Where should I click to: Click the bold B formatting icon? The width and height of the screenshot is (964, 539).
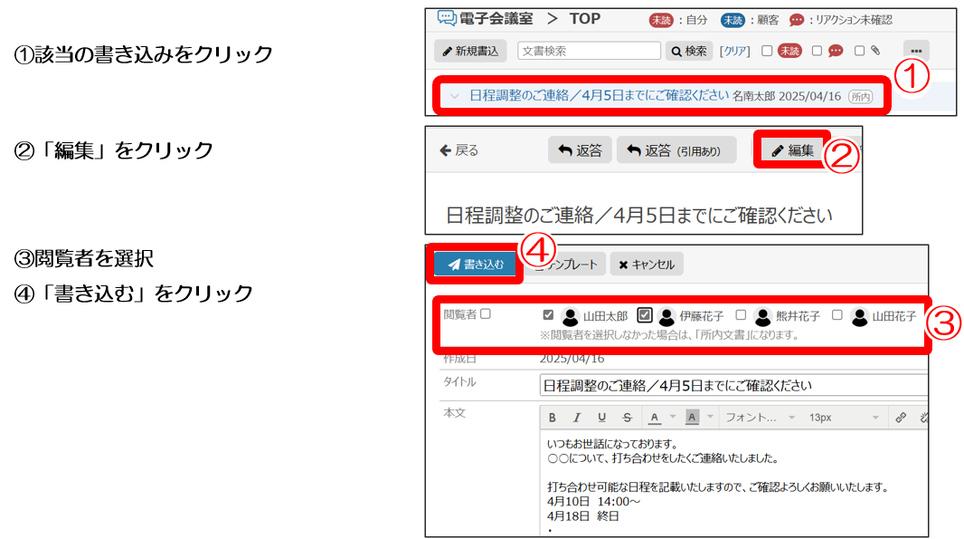pyautogui.click(x=550, y=417)
